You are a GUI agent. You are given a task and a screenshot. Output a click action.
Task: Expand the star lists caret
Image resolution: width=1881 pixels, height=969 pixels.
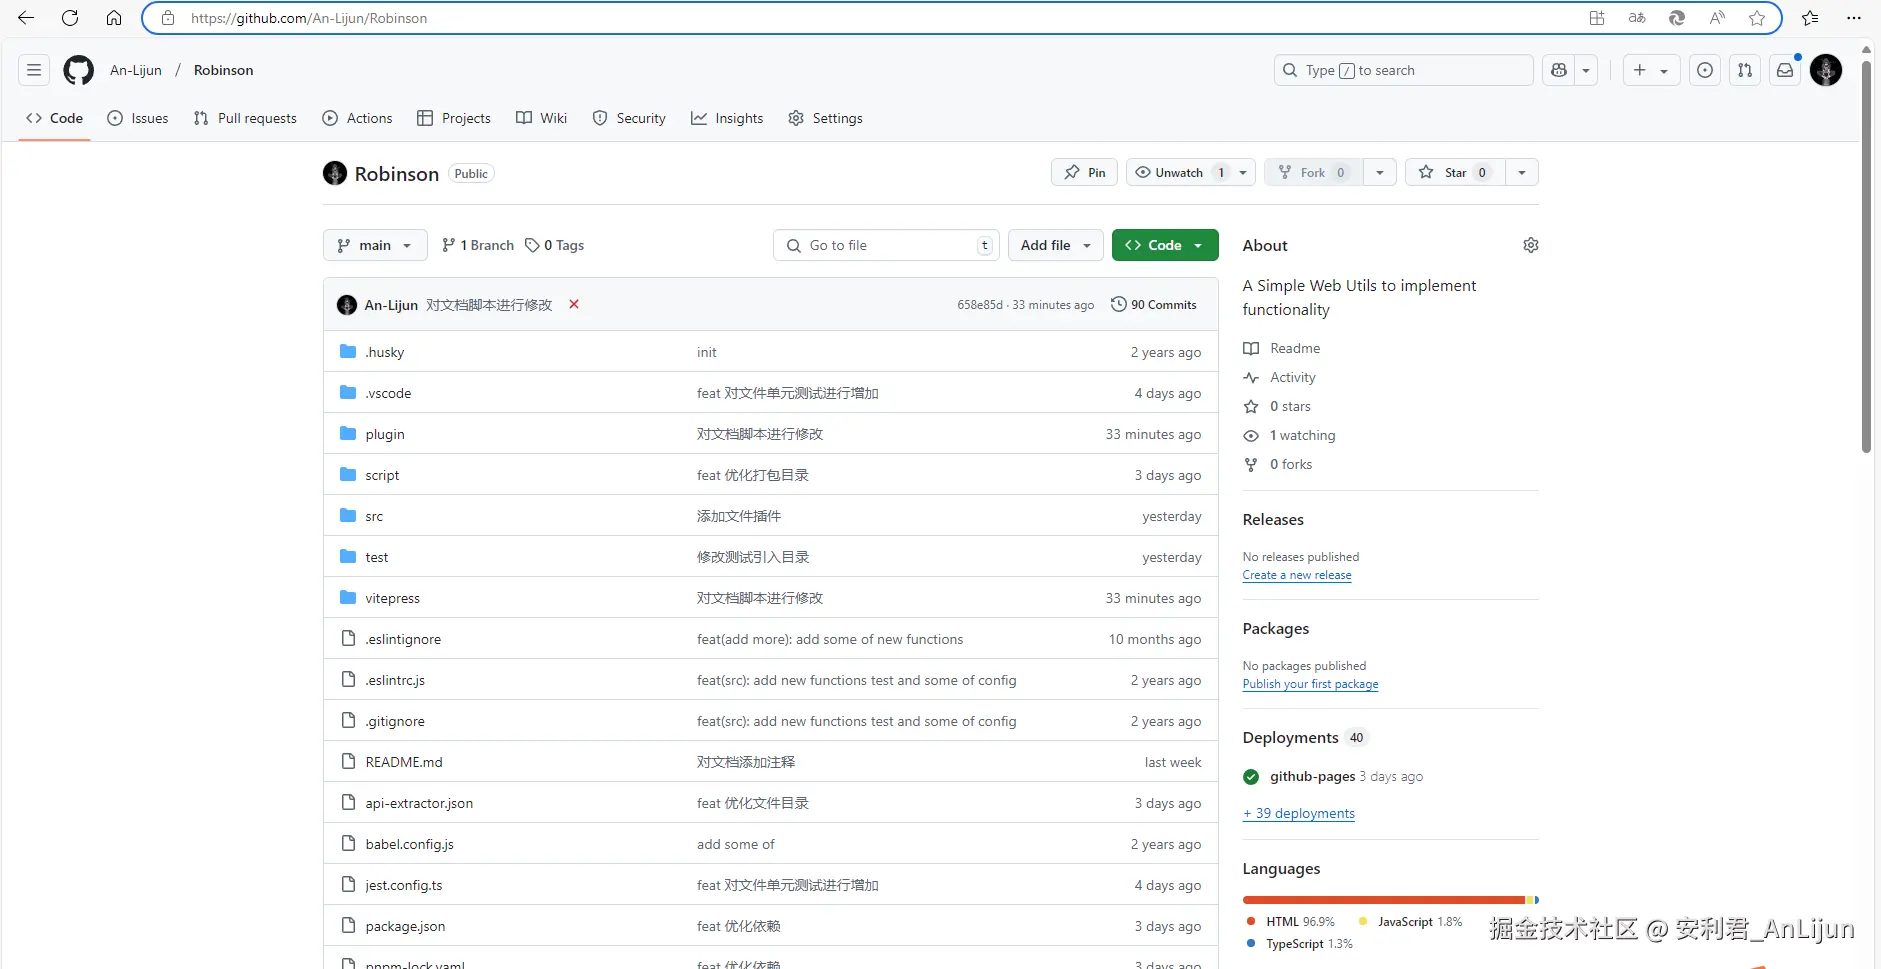coord(1521,172)
